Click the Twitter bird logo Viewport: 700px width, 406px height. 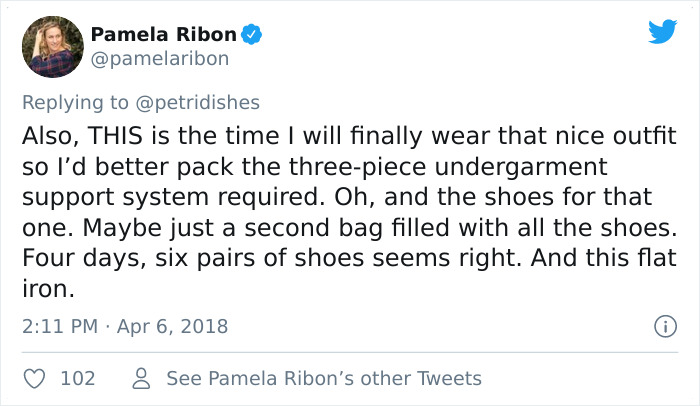[662, 32]
